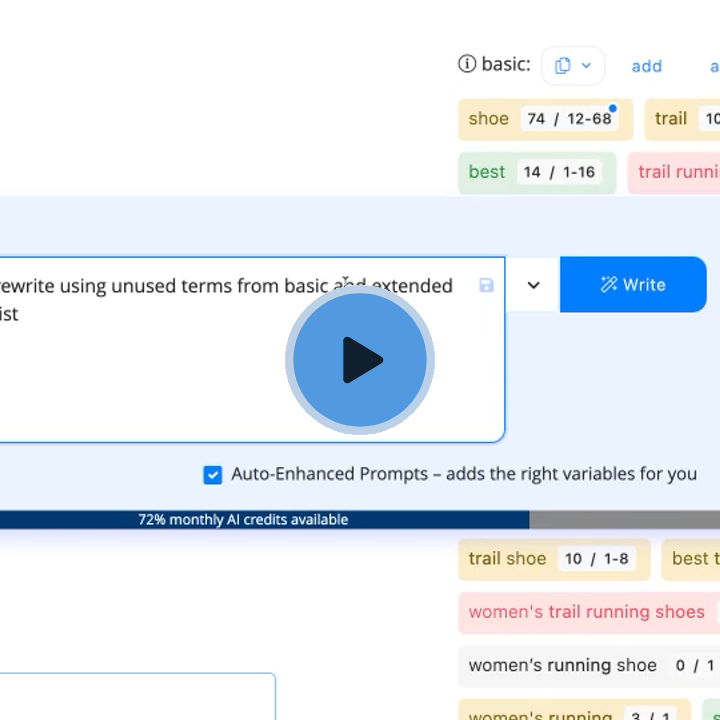This screenshot has height=720, width=720.
Task: Click the Write button
Action: click(633, 285)
